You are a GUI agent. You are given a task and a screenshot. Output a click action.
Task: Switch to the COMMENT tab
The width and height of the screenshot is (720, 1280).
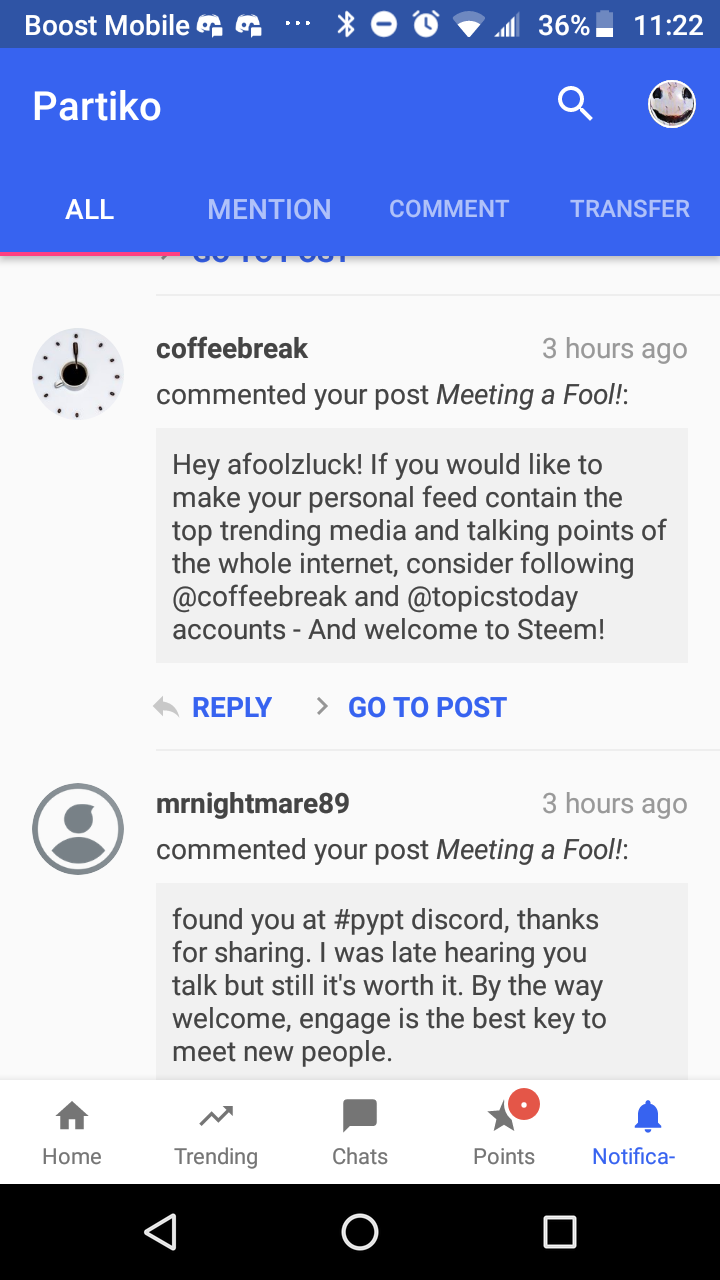click(x=449, y=209)
